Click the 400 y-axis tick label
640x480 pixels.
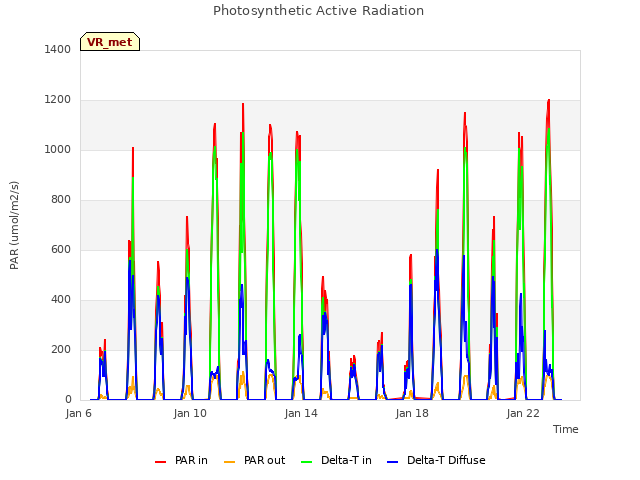61,300
